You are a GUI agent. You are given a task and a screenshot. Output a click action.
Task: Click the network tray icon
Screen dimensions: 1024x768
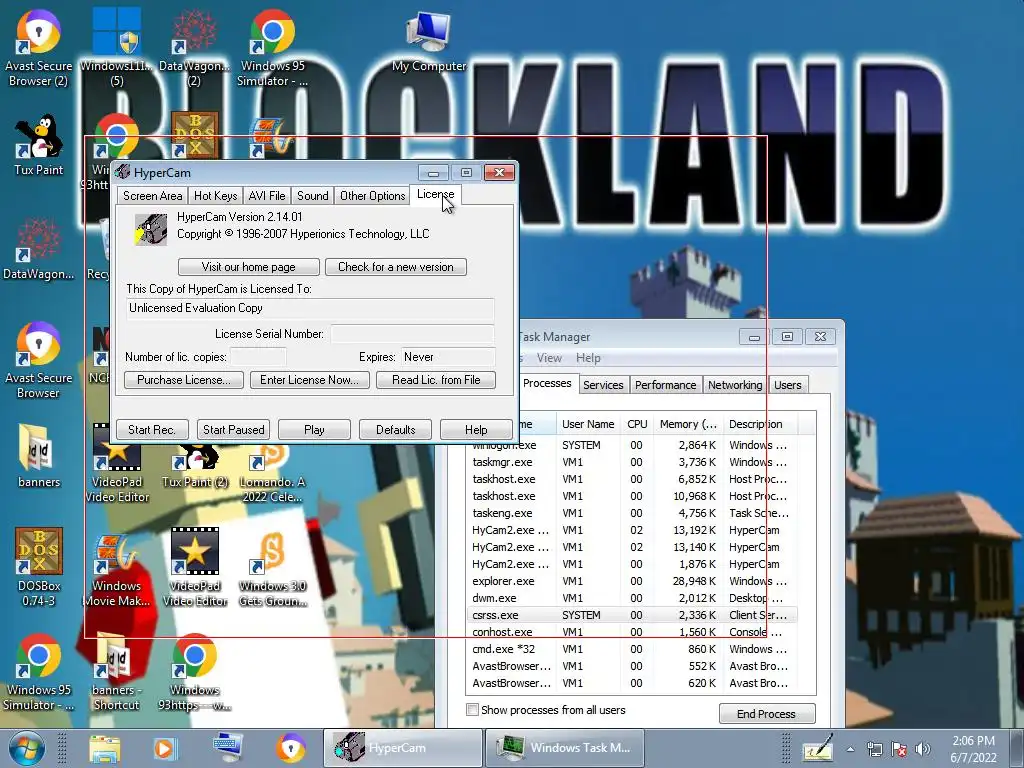pos(874,749)
